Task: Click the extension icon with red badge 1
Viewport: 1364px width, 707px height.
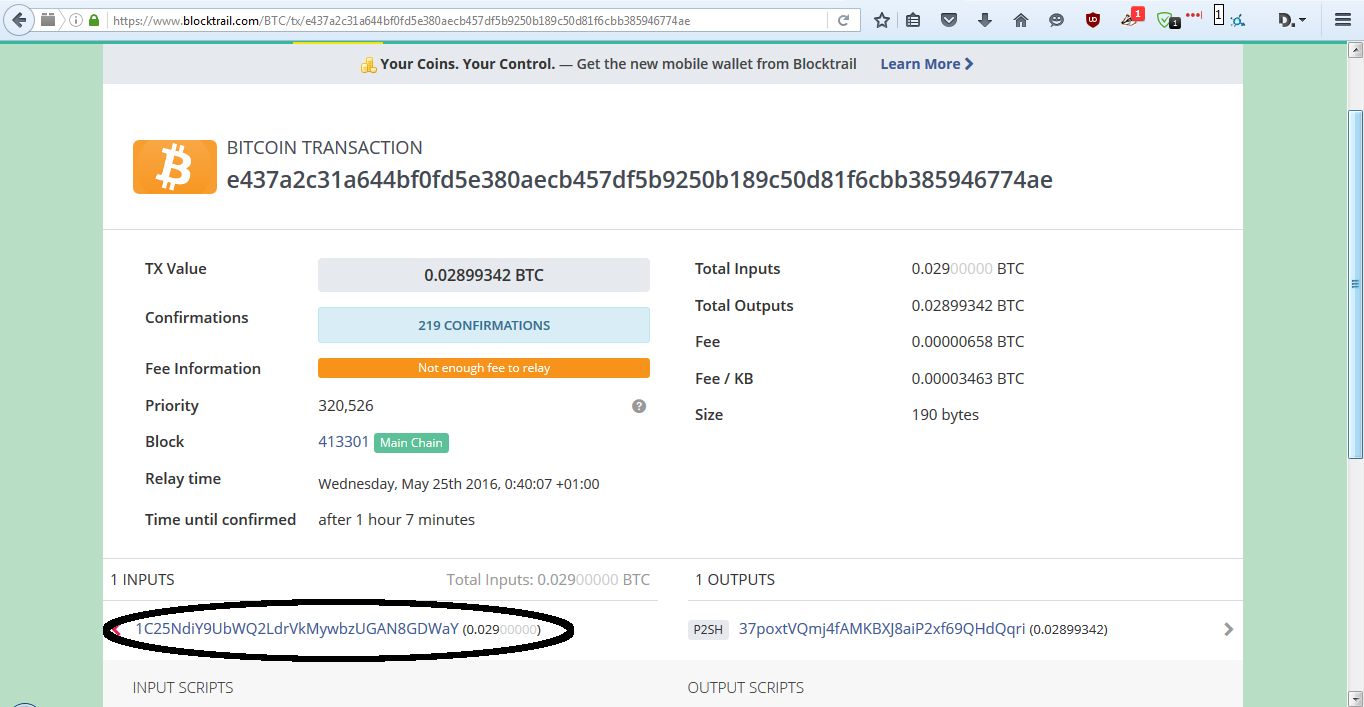Action: [1132, 17]
